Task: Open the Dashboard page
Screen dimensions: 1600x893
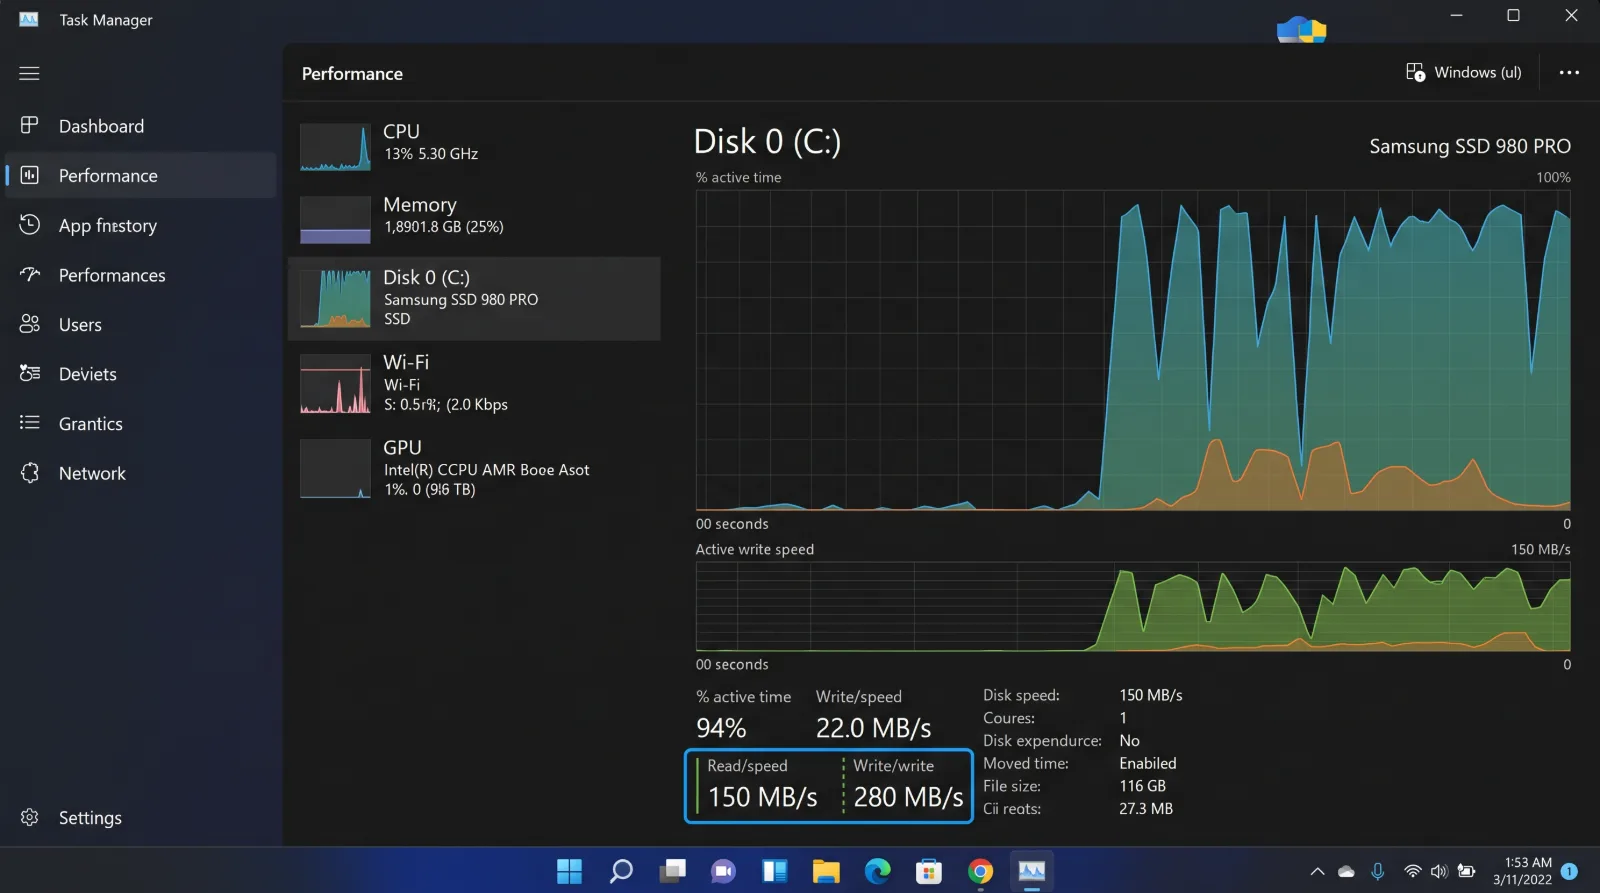Action: pyautogui.click(x=140, y=126)
